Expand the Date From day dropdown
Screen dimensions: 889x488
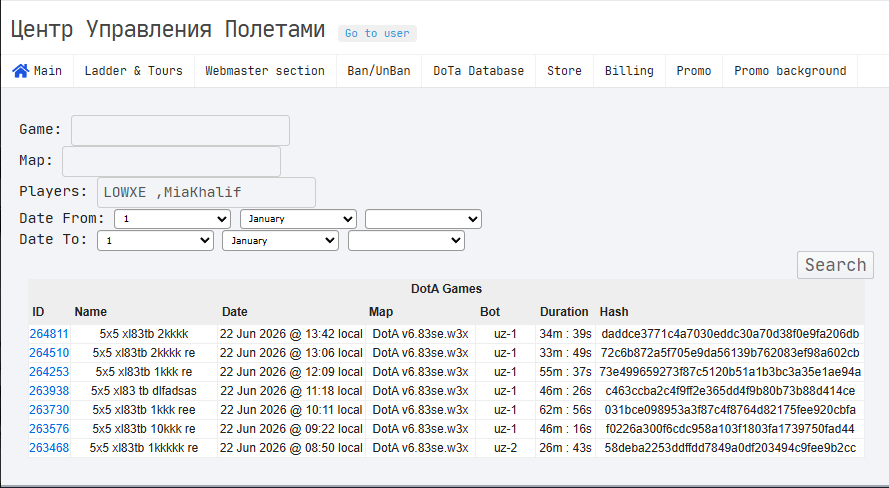click(x=172, y=219)
